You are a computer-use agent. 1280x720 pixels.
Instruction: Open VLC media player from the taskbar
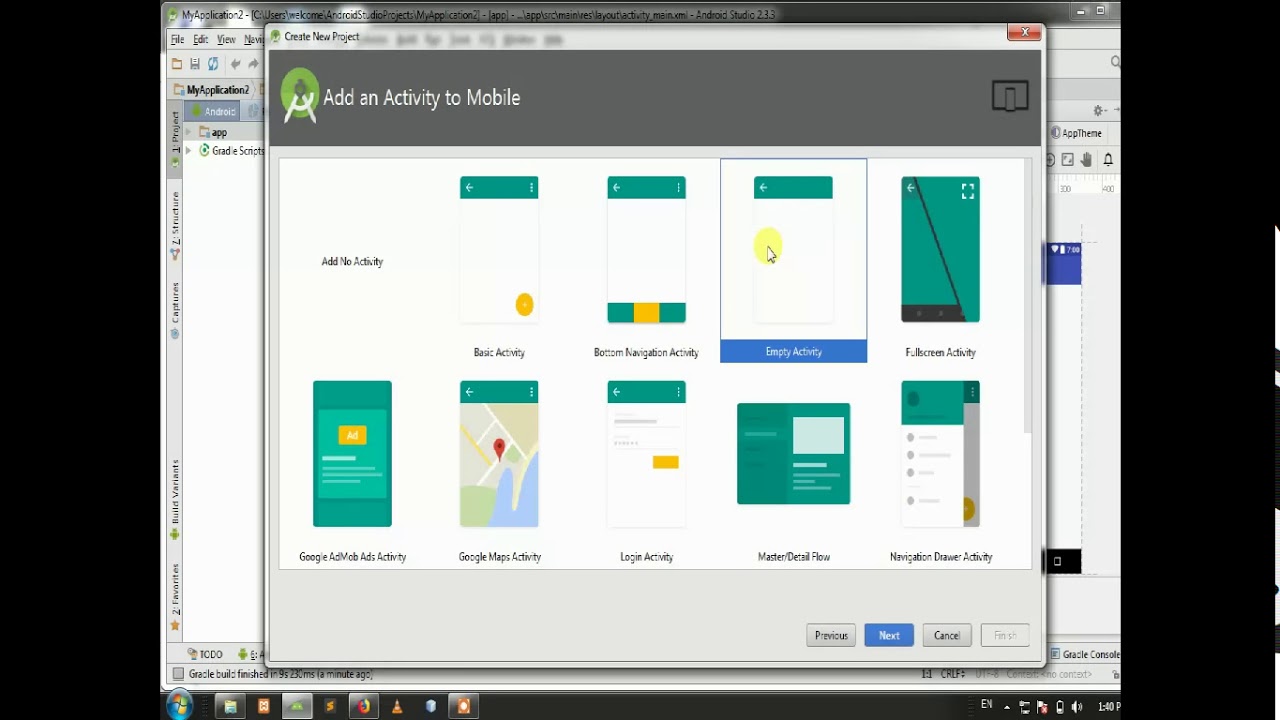397,706
